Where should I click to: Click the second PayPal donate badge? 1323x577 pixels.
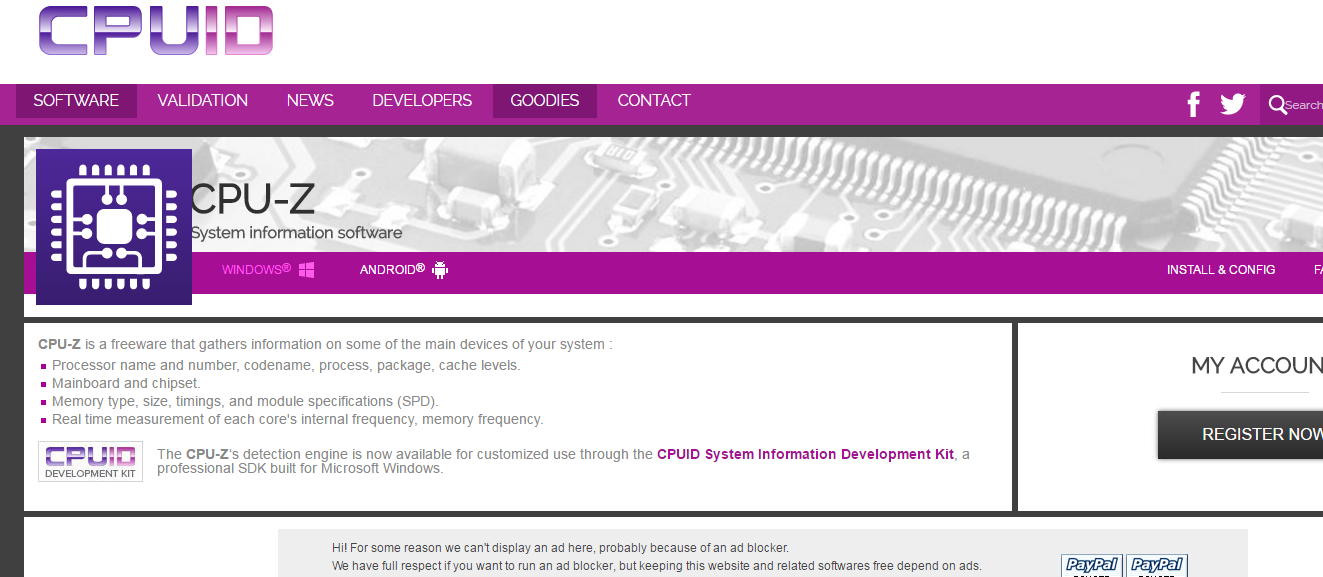[1157, 566]
